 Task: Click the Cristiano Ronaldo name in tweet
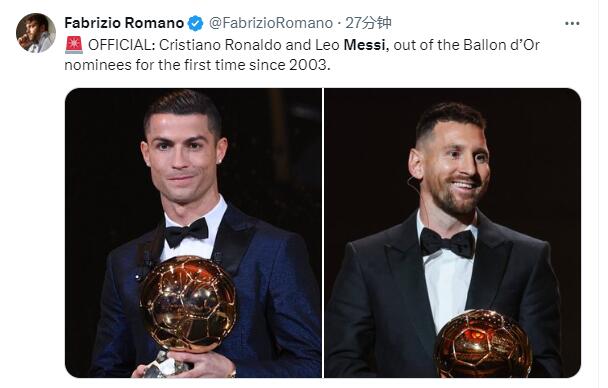pyautogui.click(x=220, y=45)
